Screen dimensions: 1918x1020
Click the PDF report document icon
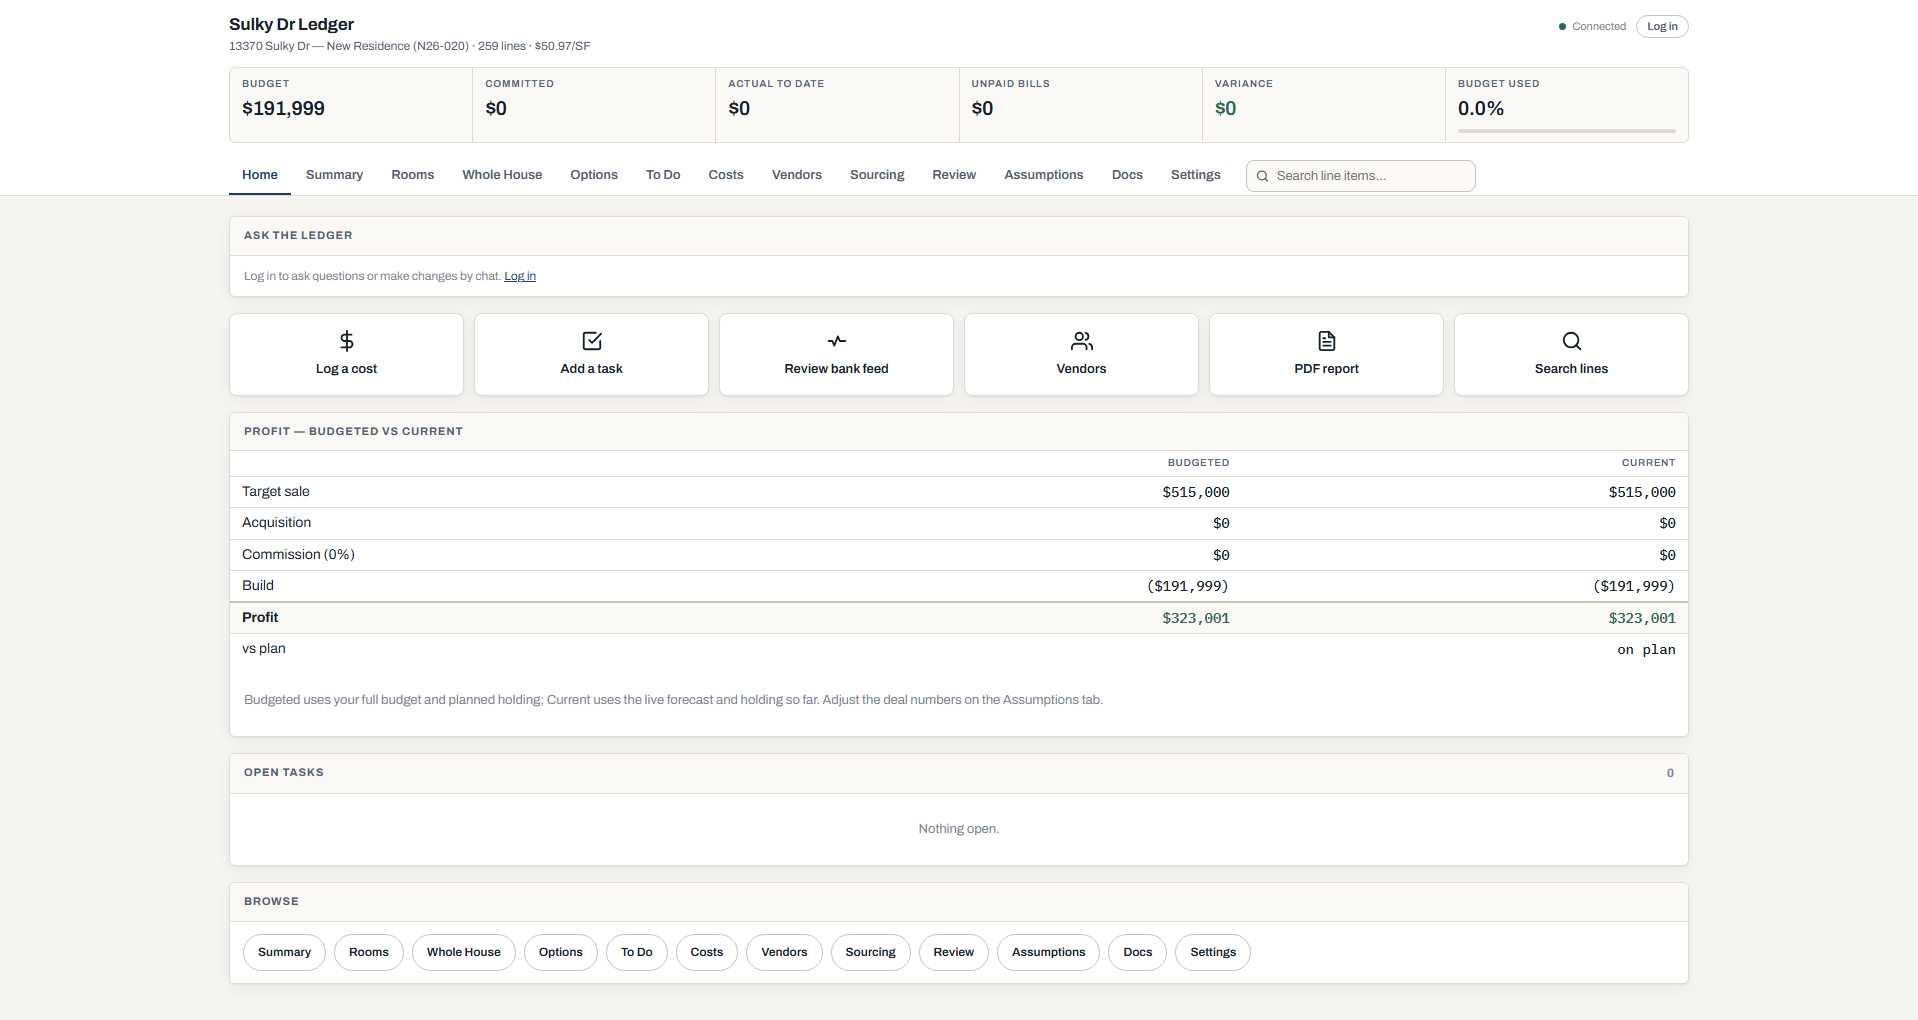[1327, 341]
